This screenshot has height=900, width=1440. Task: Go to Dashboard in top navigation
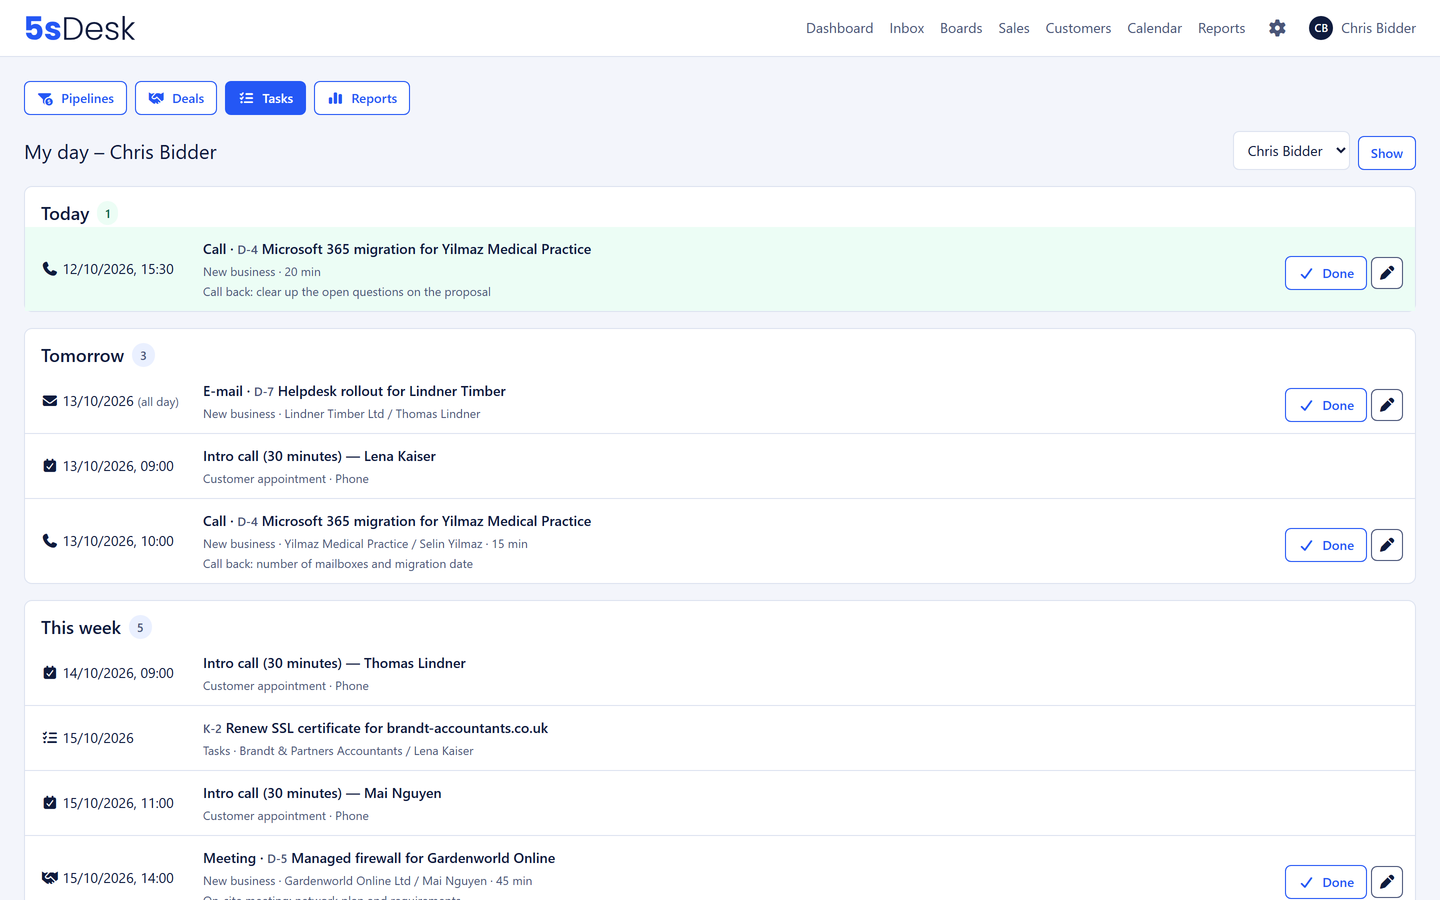point(839,28)
